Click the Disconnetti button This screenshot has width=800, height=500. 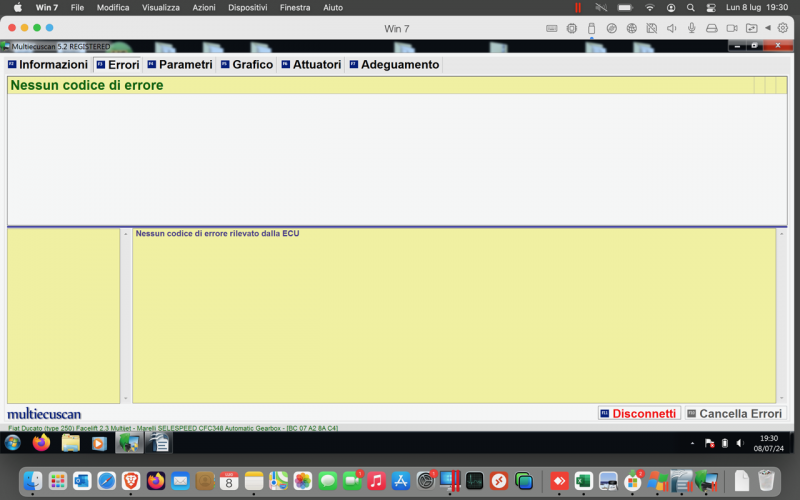pos(639,413)
